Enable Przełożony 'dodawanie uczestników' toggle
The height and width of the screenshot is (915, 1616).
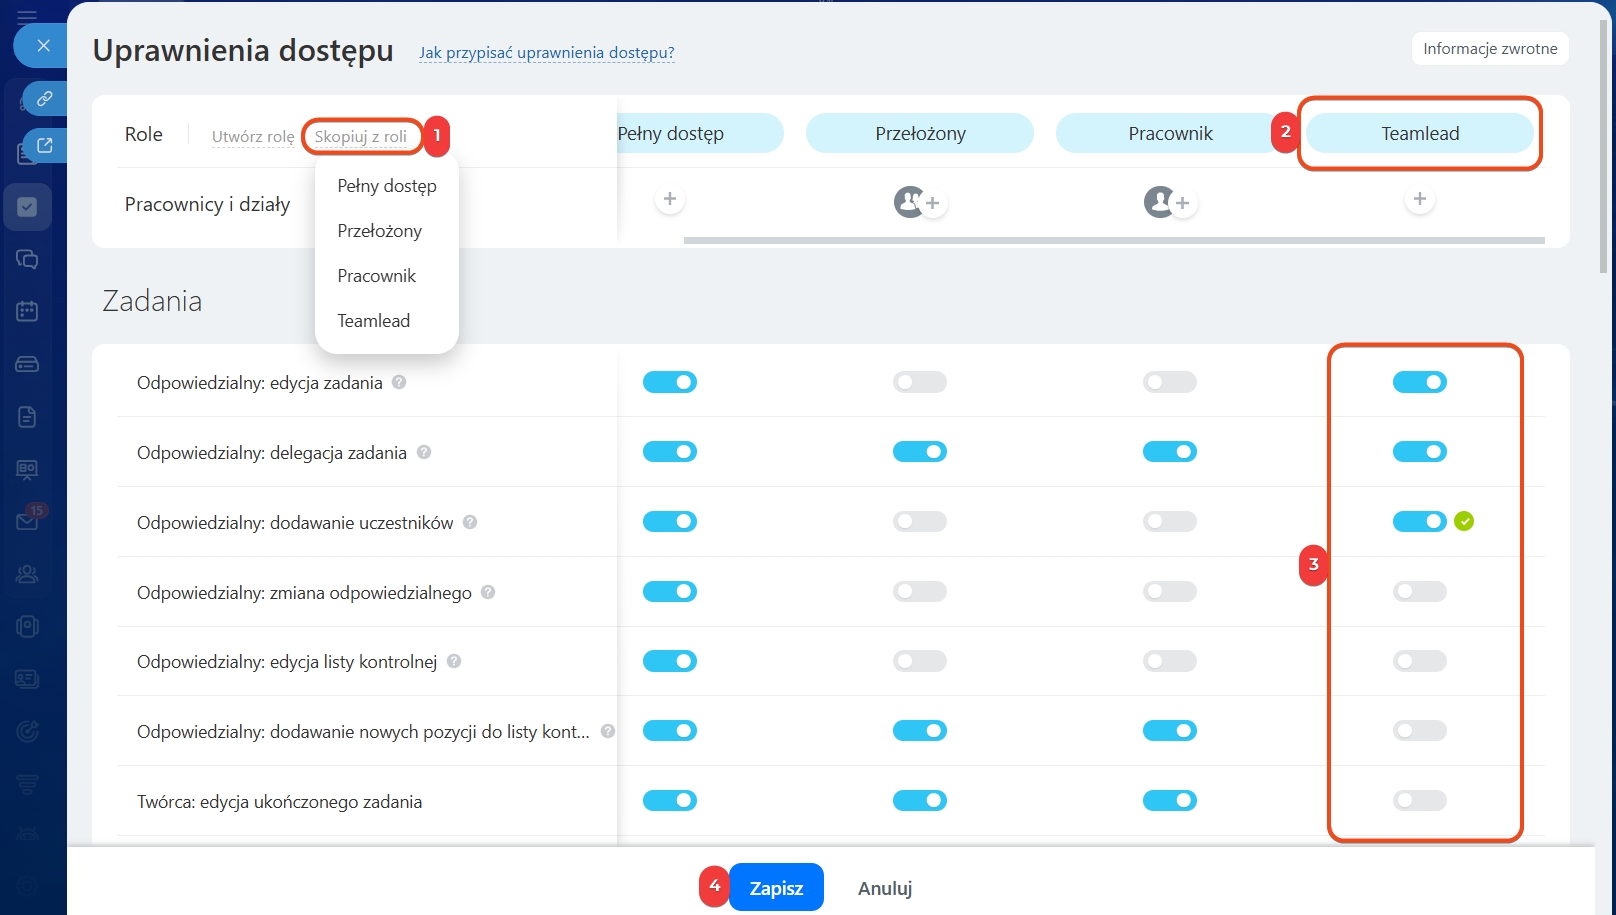point(919,522)
